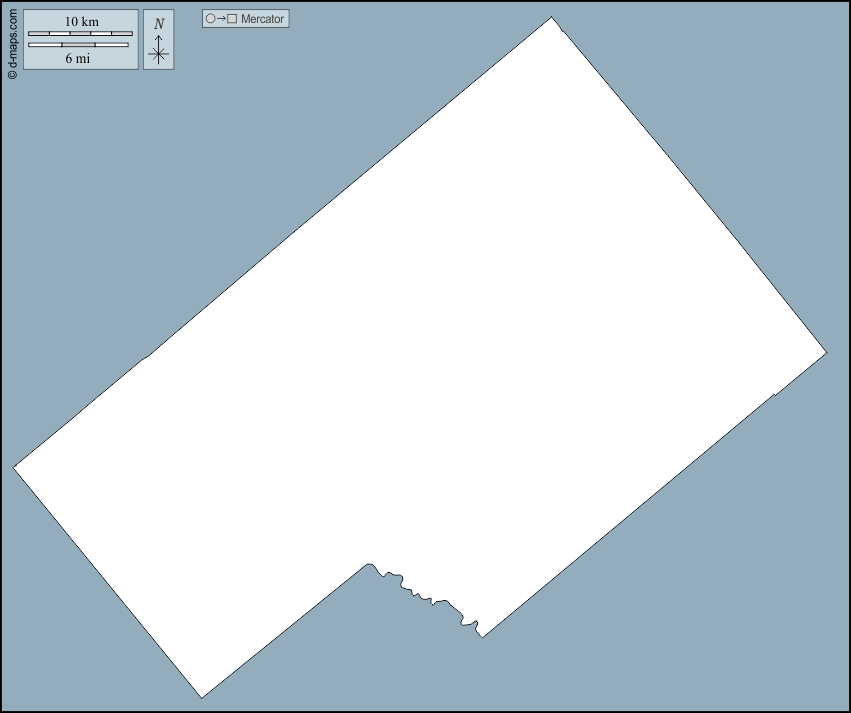This screenshot has height=713, width=851.
Task: Click the westernmost corner of the map
Action: pyautogui.click(x=14, y=466)
